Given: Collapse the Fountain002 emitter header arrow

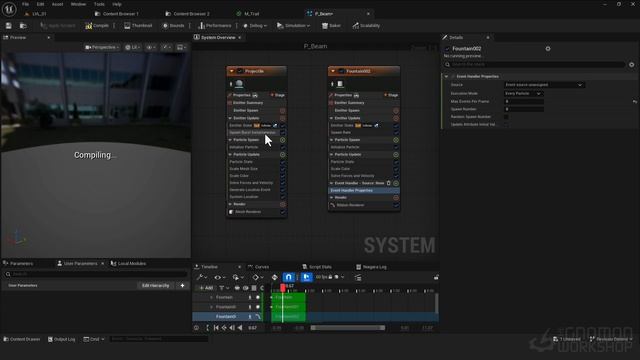Looking at the screenshot, I should pyautogui.click(x=333, y=71).
